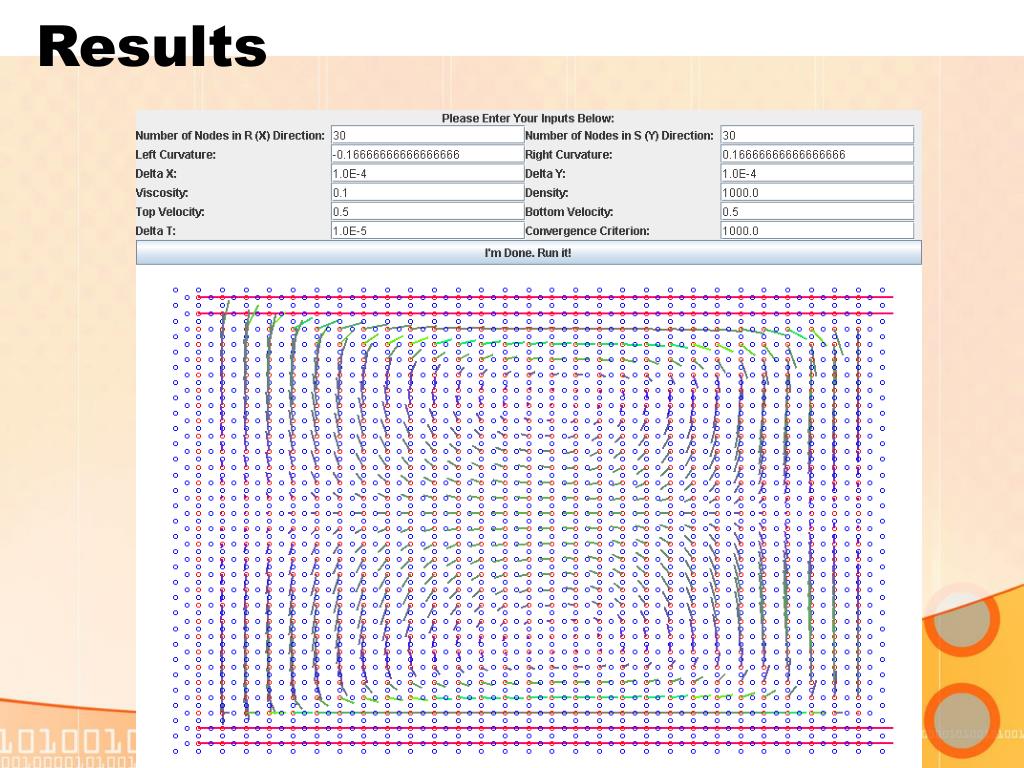Click the 'Right Curvature:' label
The width and height of the screenshot is (1024, 768).
coord(569,155)
